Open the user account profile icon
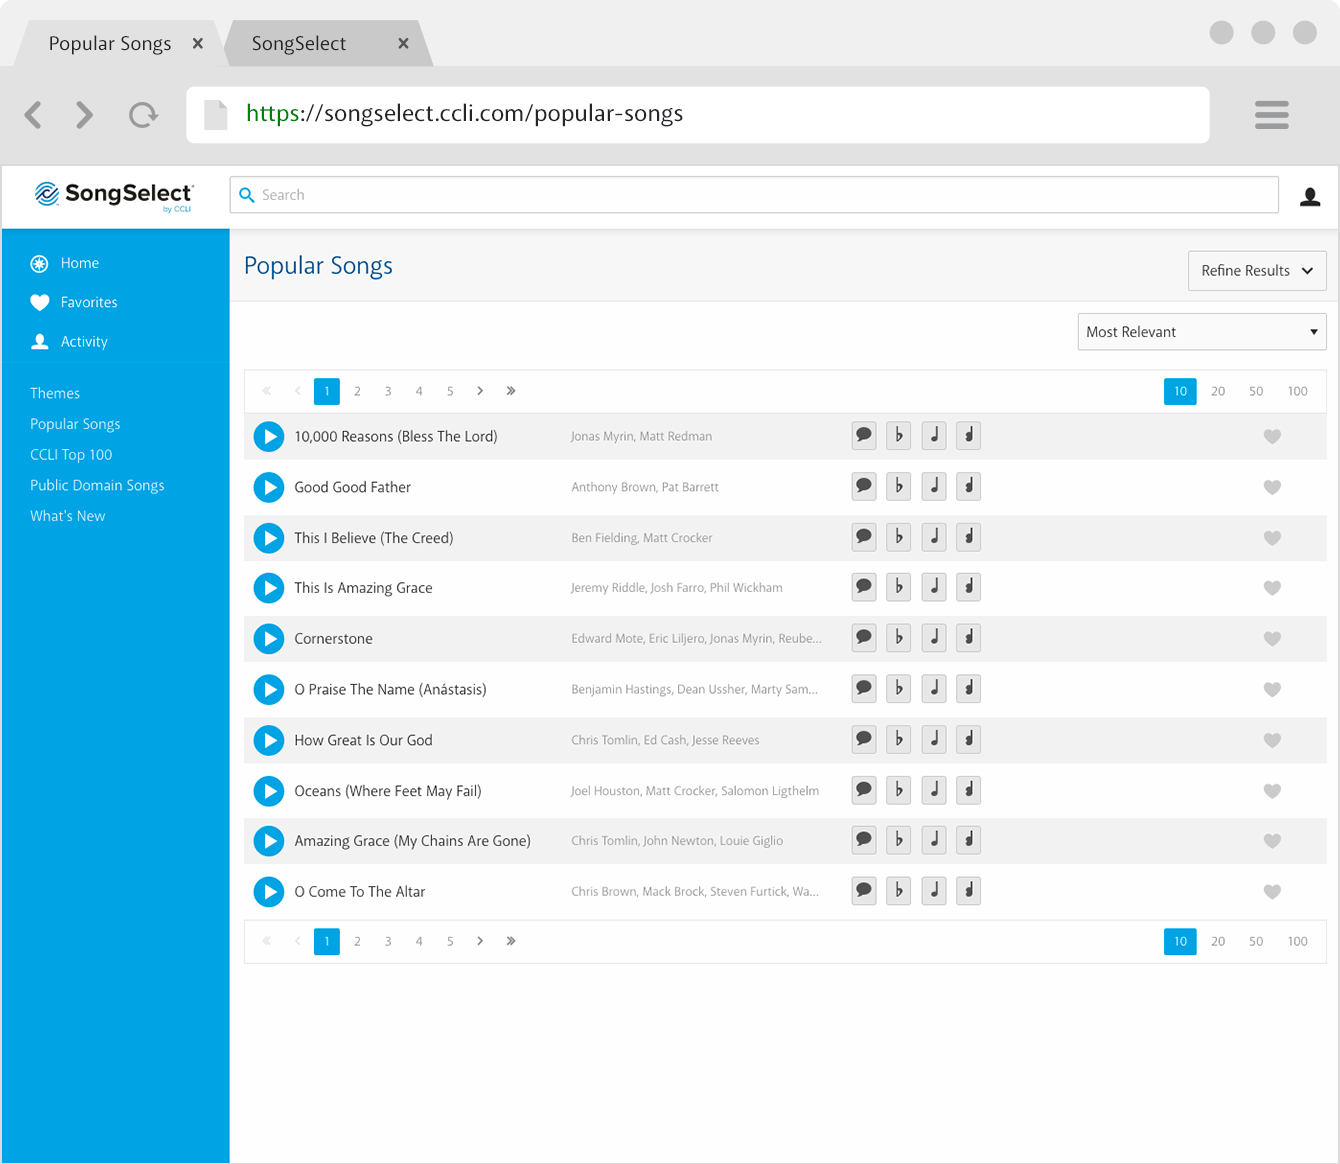 (x=1310, y=197)
